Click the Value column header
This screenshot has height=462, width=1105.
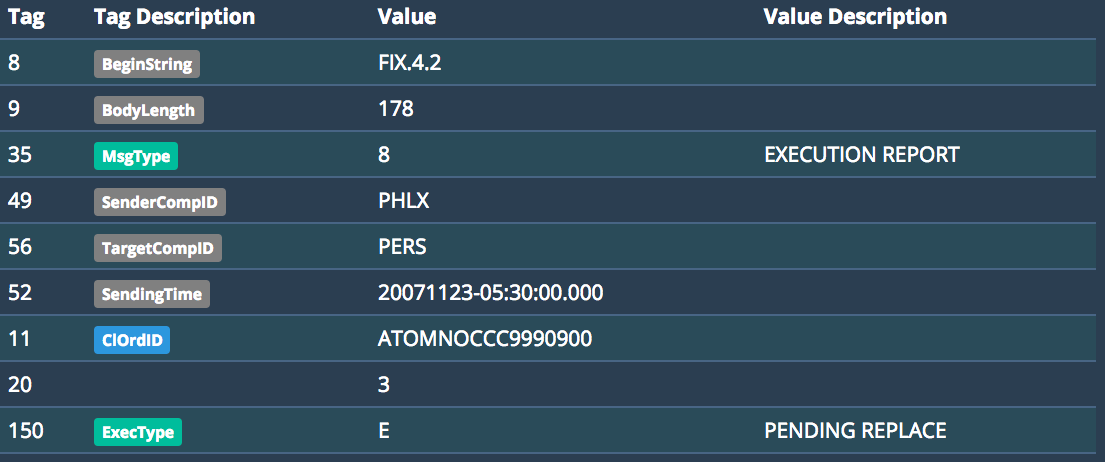[x=407, y=17]
